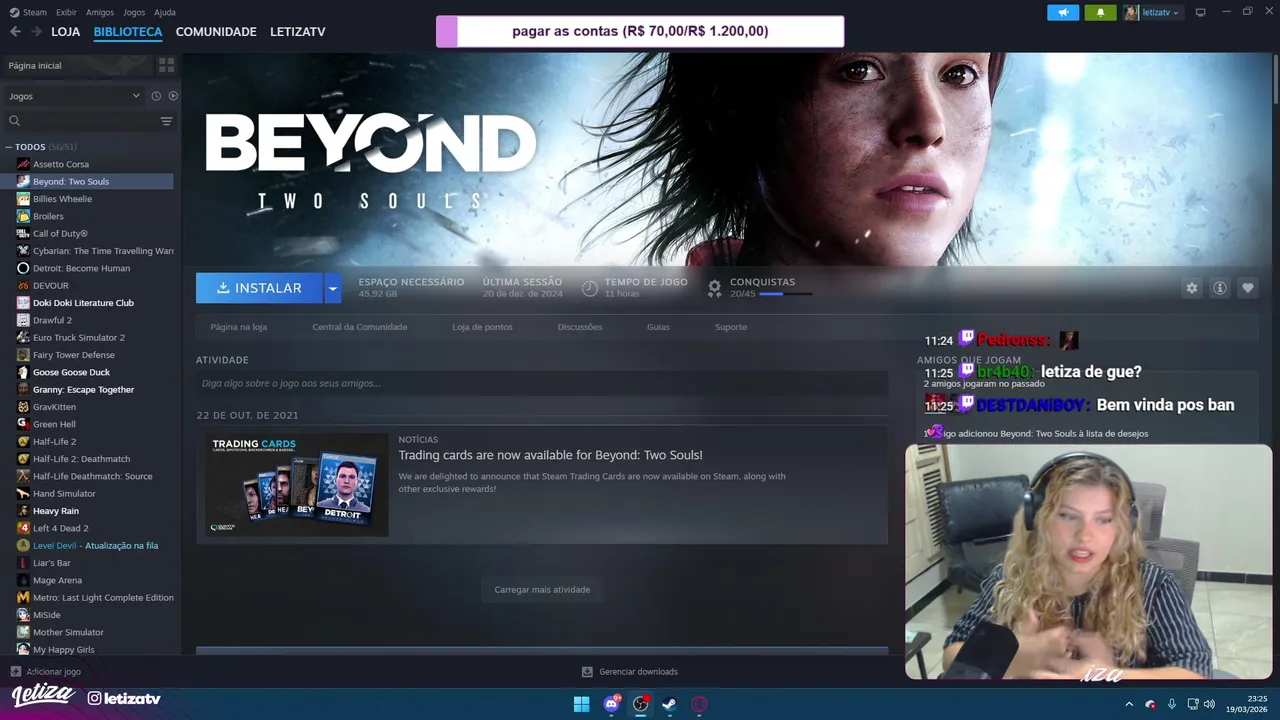
Task: Open Beyond game settings gear
Action: point(1191,288)
